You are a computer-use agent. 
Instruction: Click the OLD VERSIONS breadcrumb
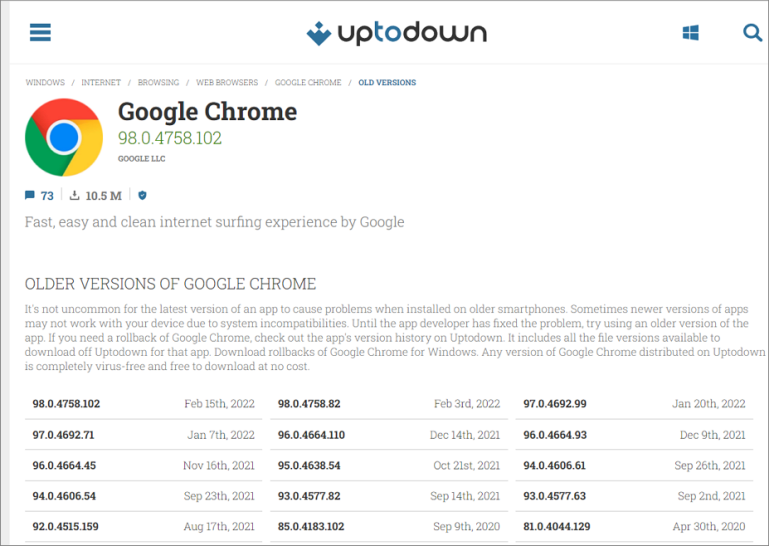click(x=387, y=83)
